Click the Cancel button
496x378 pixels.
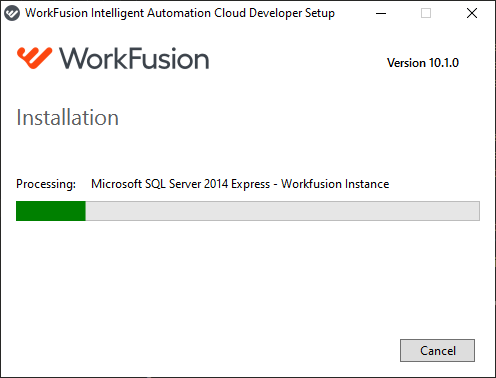point(437,350)
